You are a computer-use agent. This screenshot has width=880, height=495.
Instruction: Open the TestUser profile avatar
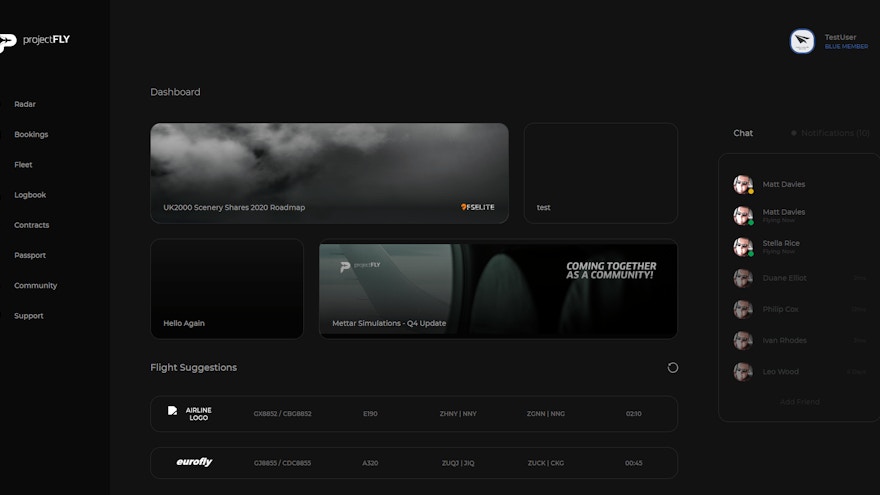802,41
